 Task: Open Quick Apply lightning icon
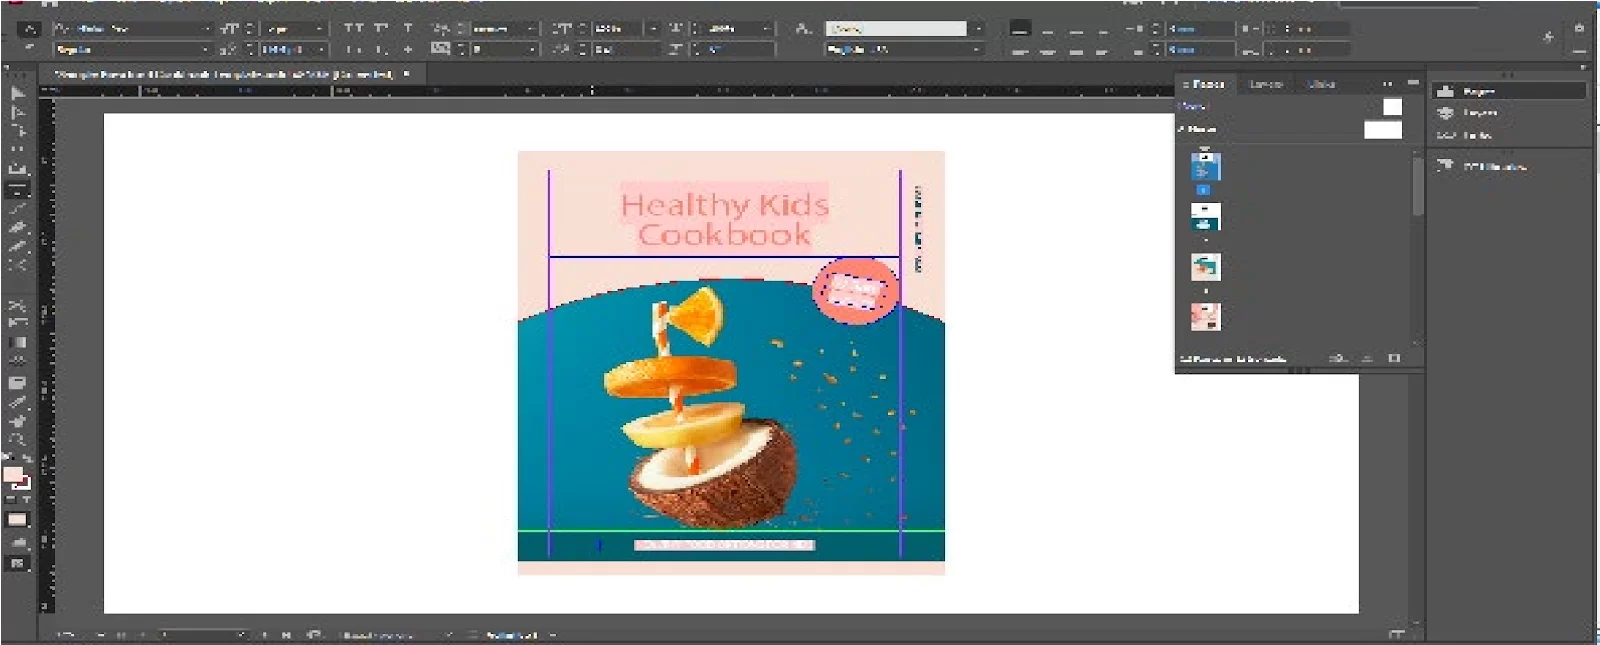[1548, 37]
